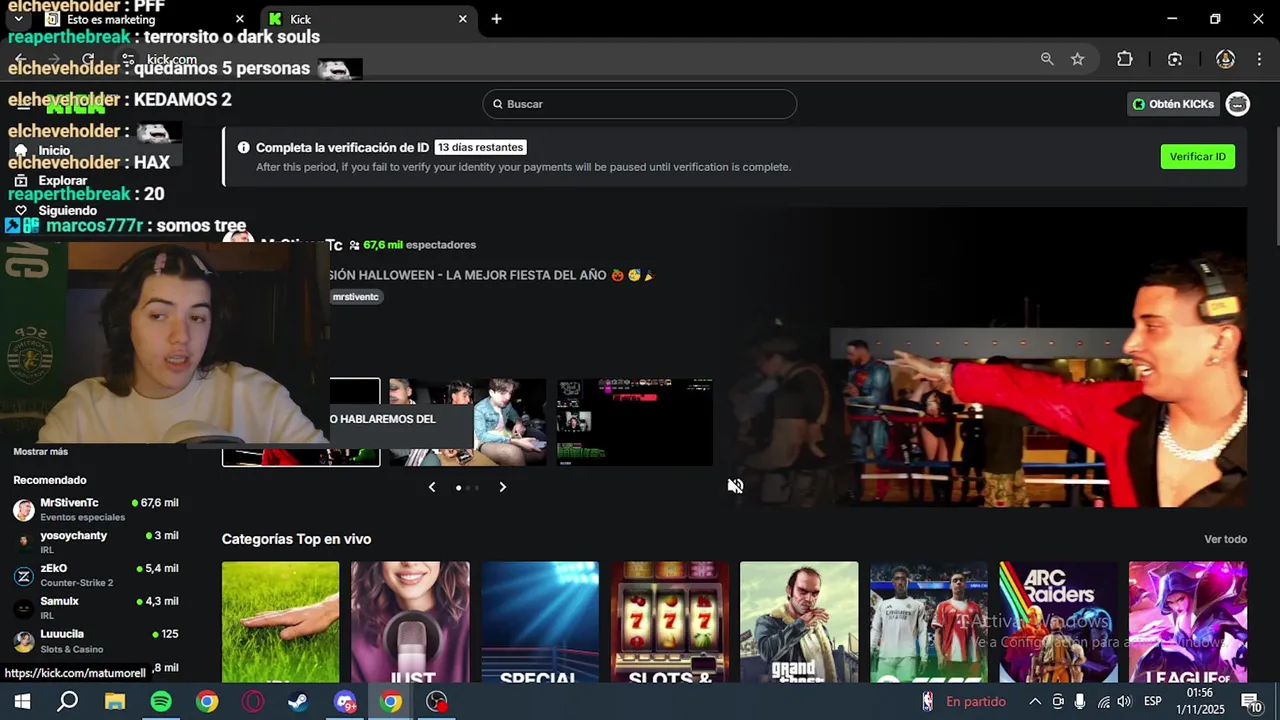Open the Spotify taskbar icon
The image size is (1280, 720).
click(x=160, y=702)
